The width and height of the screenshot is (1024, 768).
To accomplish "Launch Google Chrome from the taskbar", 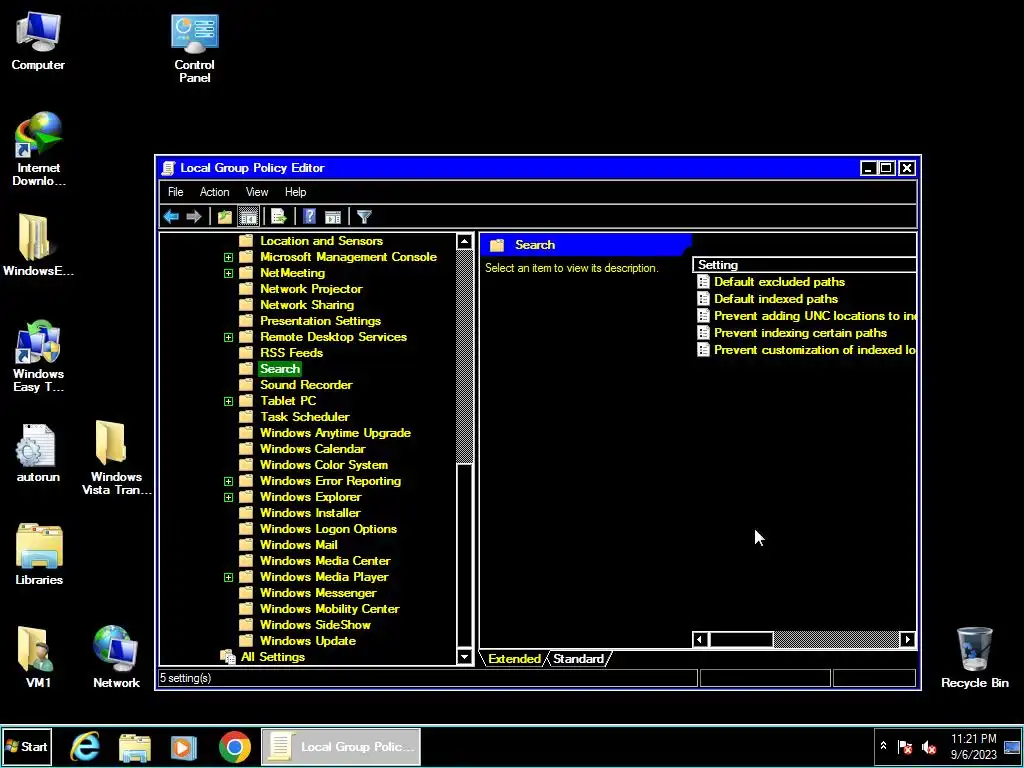I will pos(234,746).
